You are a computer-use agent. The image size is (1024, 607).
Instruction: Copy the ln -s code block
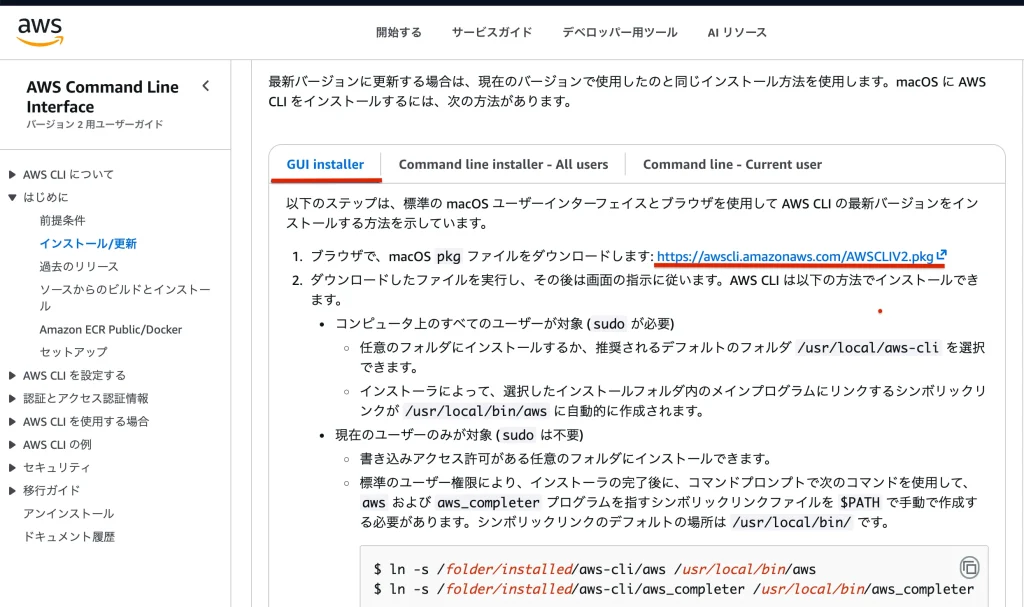(x=968, y=567)
